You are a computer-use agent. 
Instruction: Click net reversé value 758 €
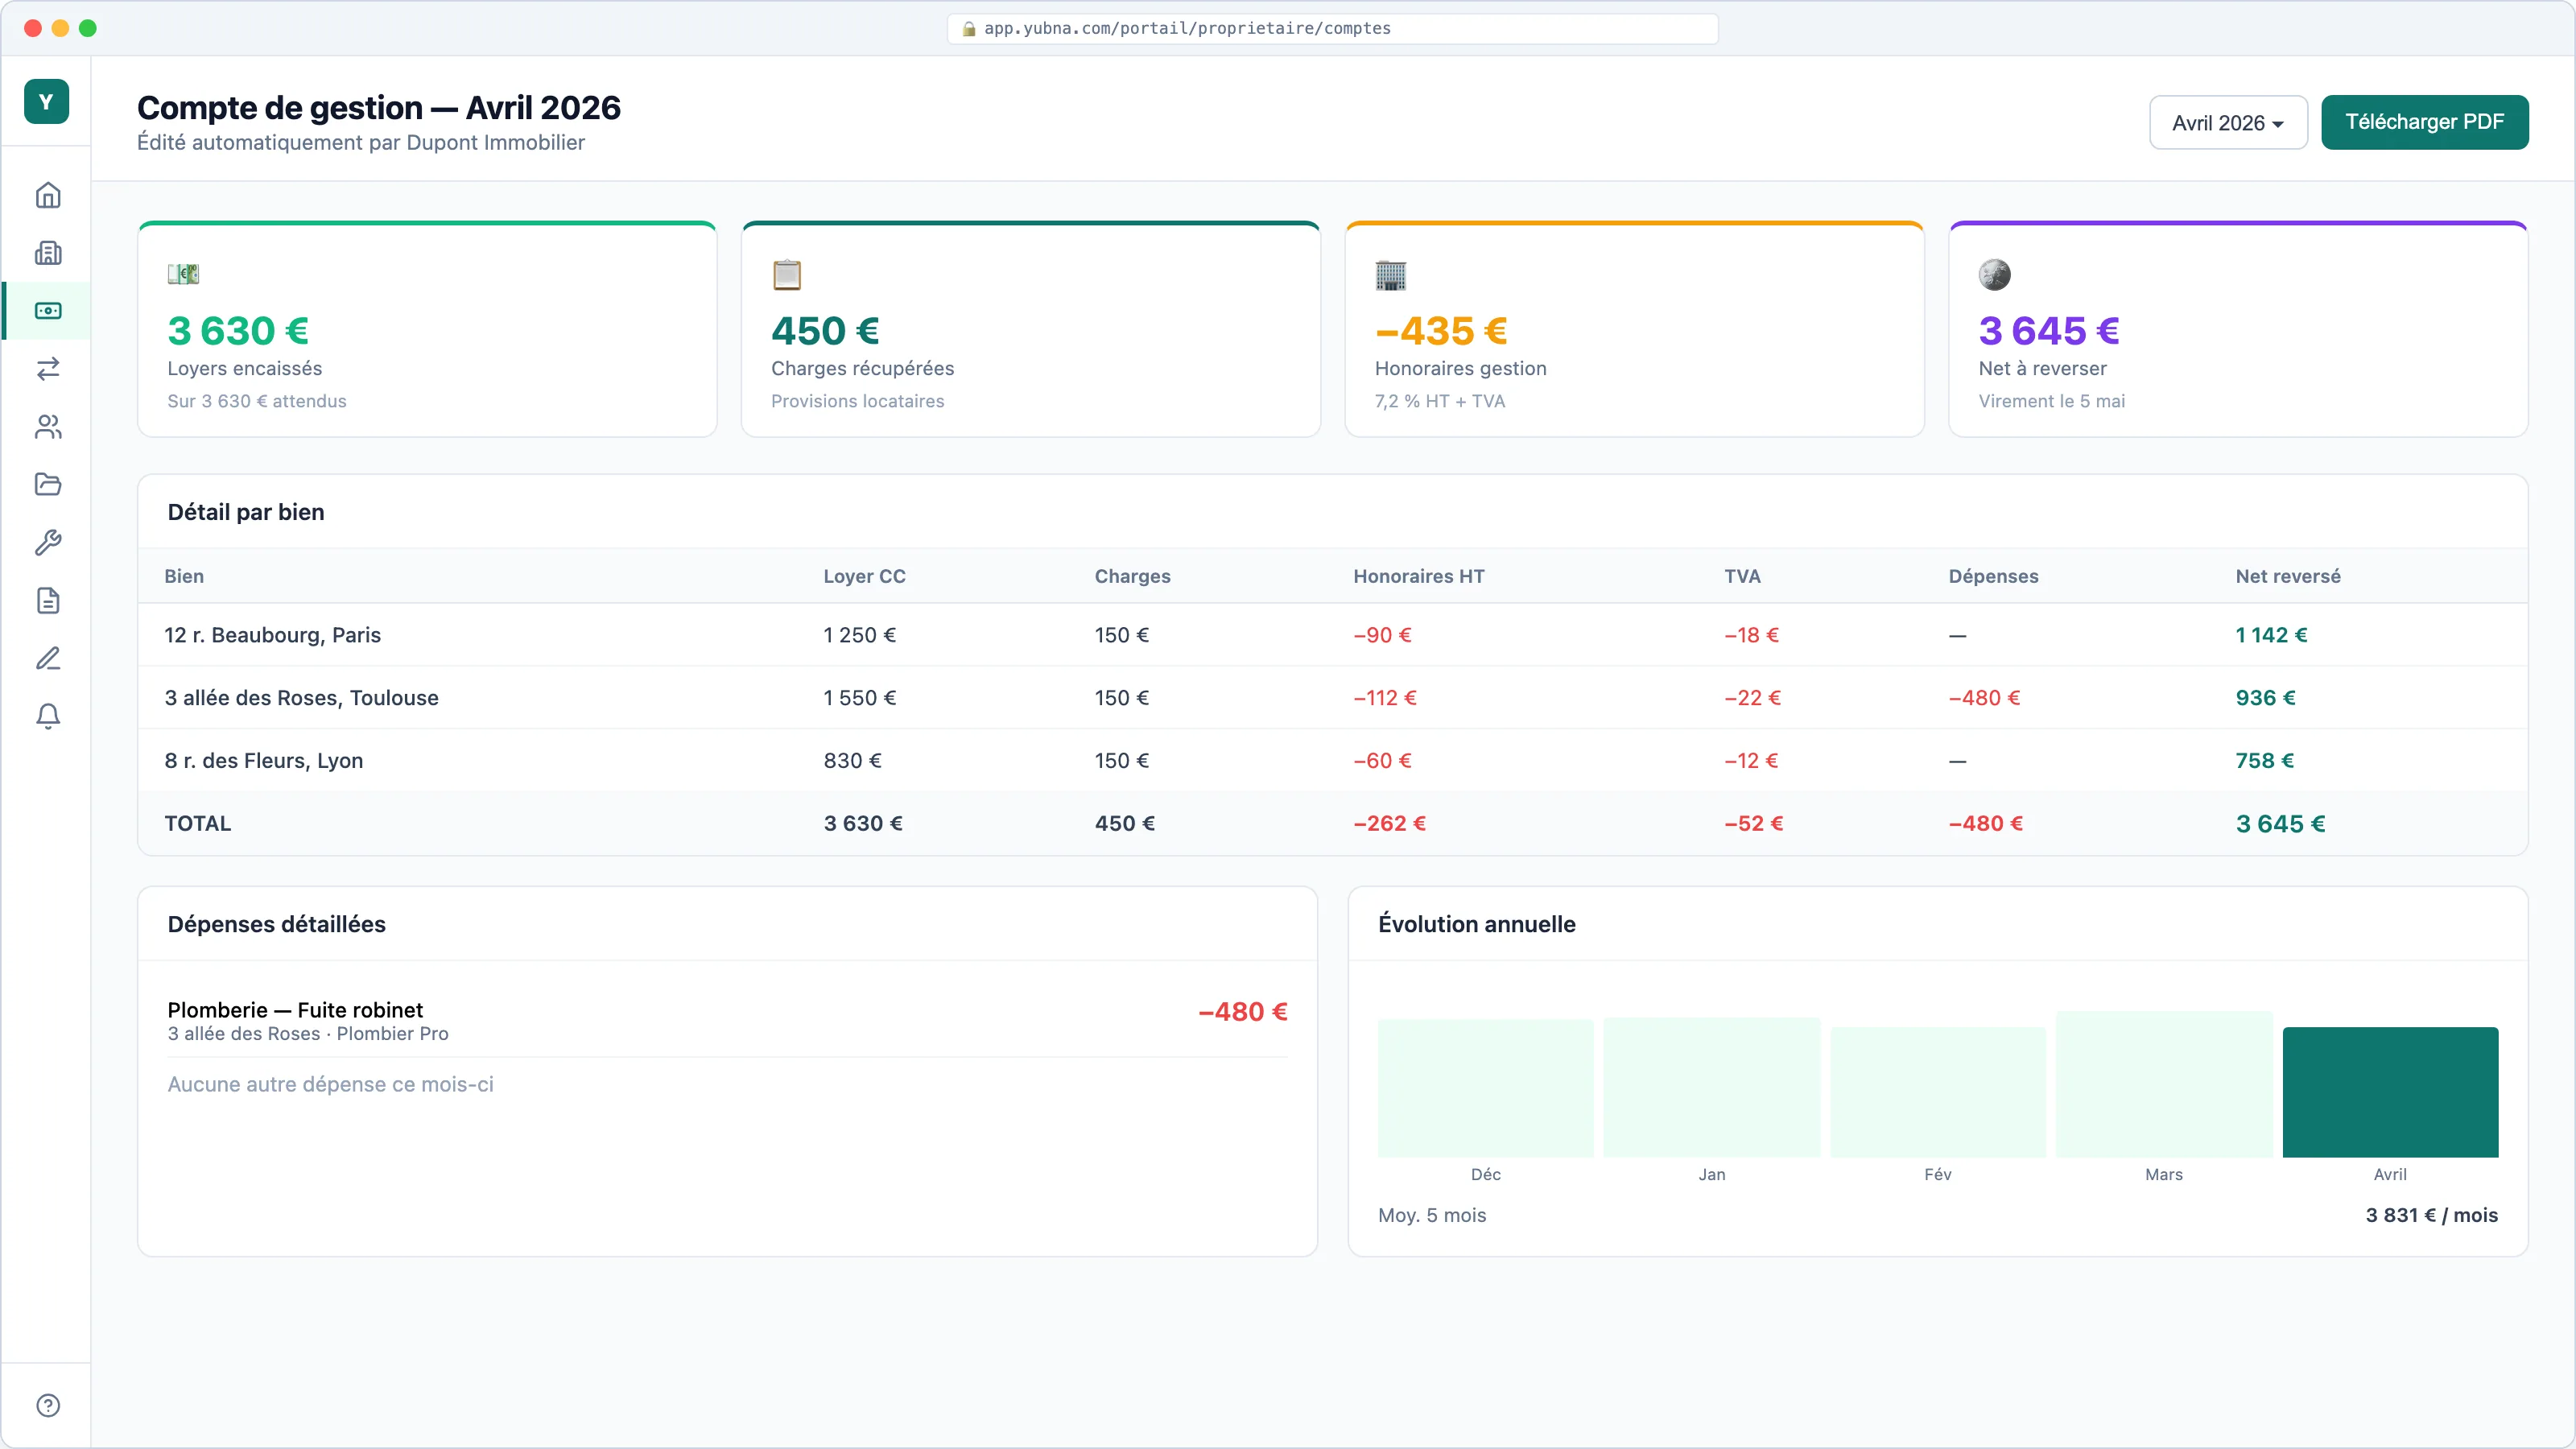(2264, 761)
